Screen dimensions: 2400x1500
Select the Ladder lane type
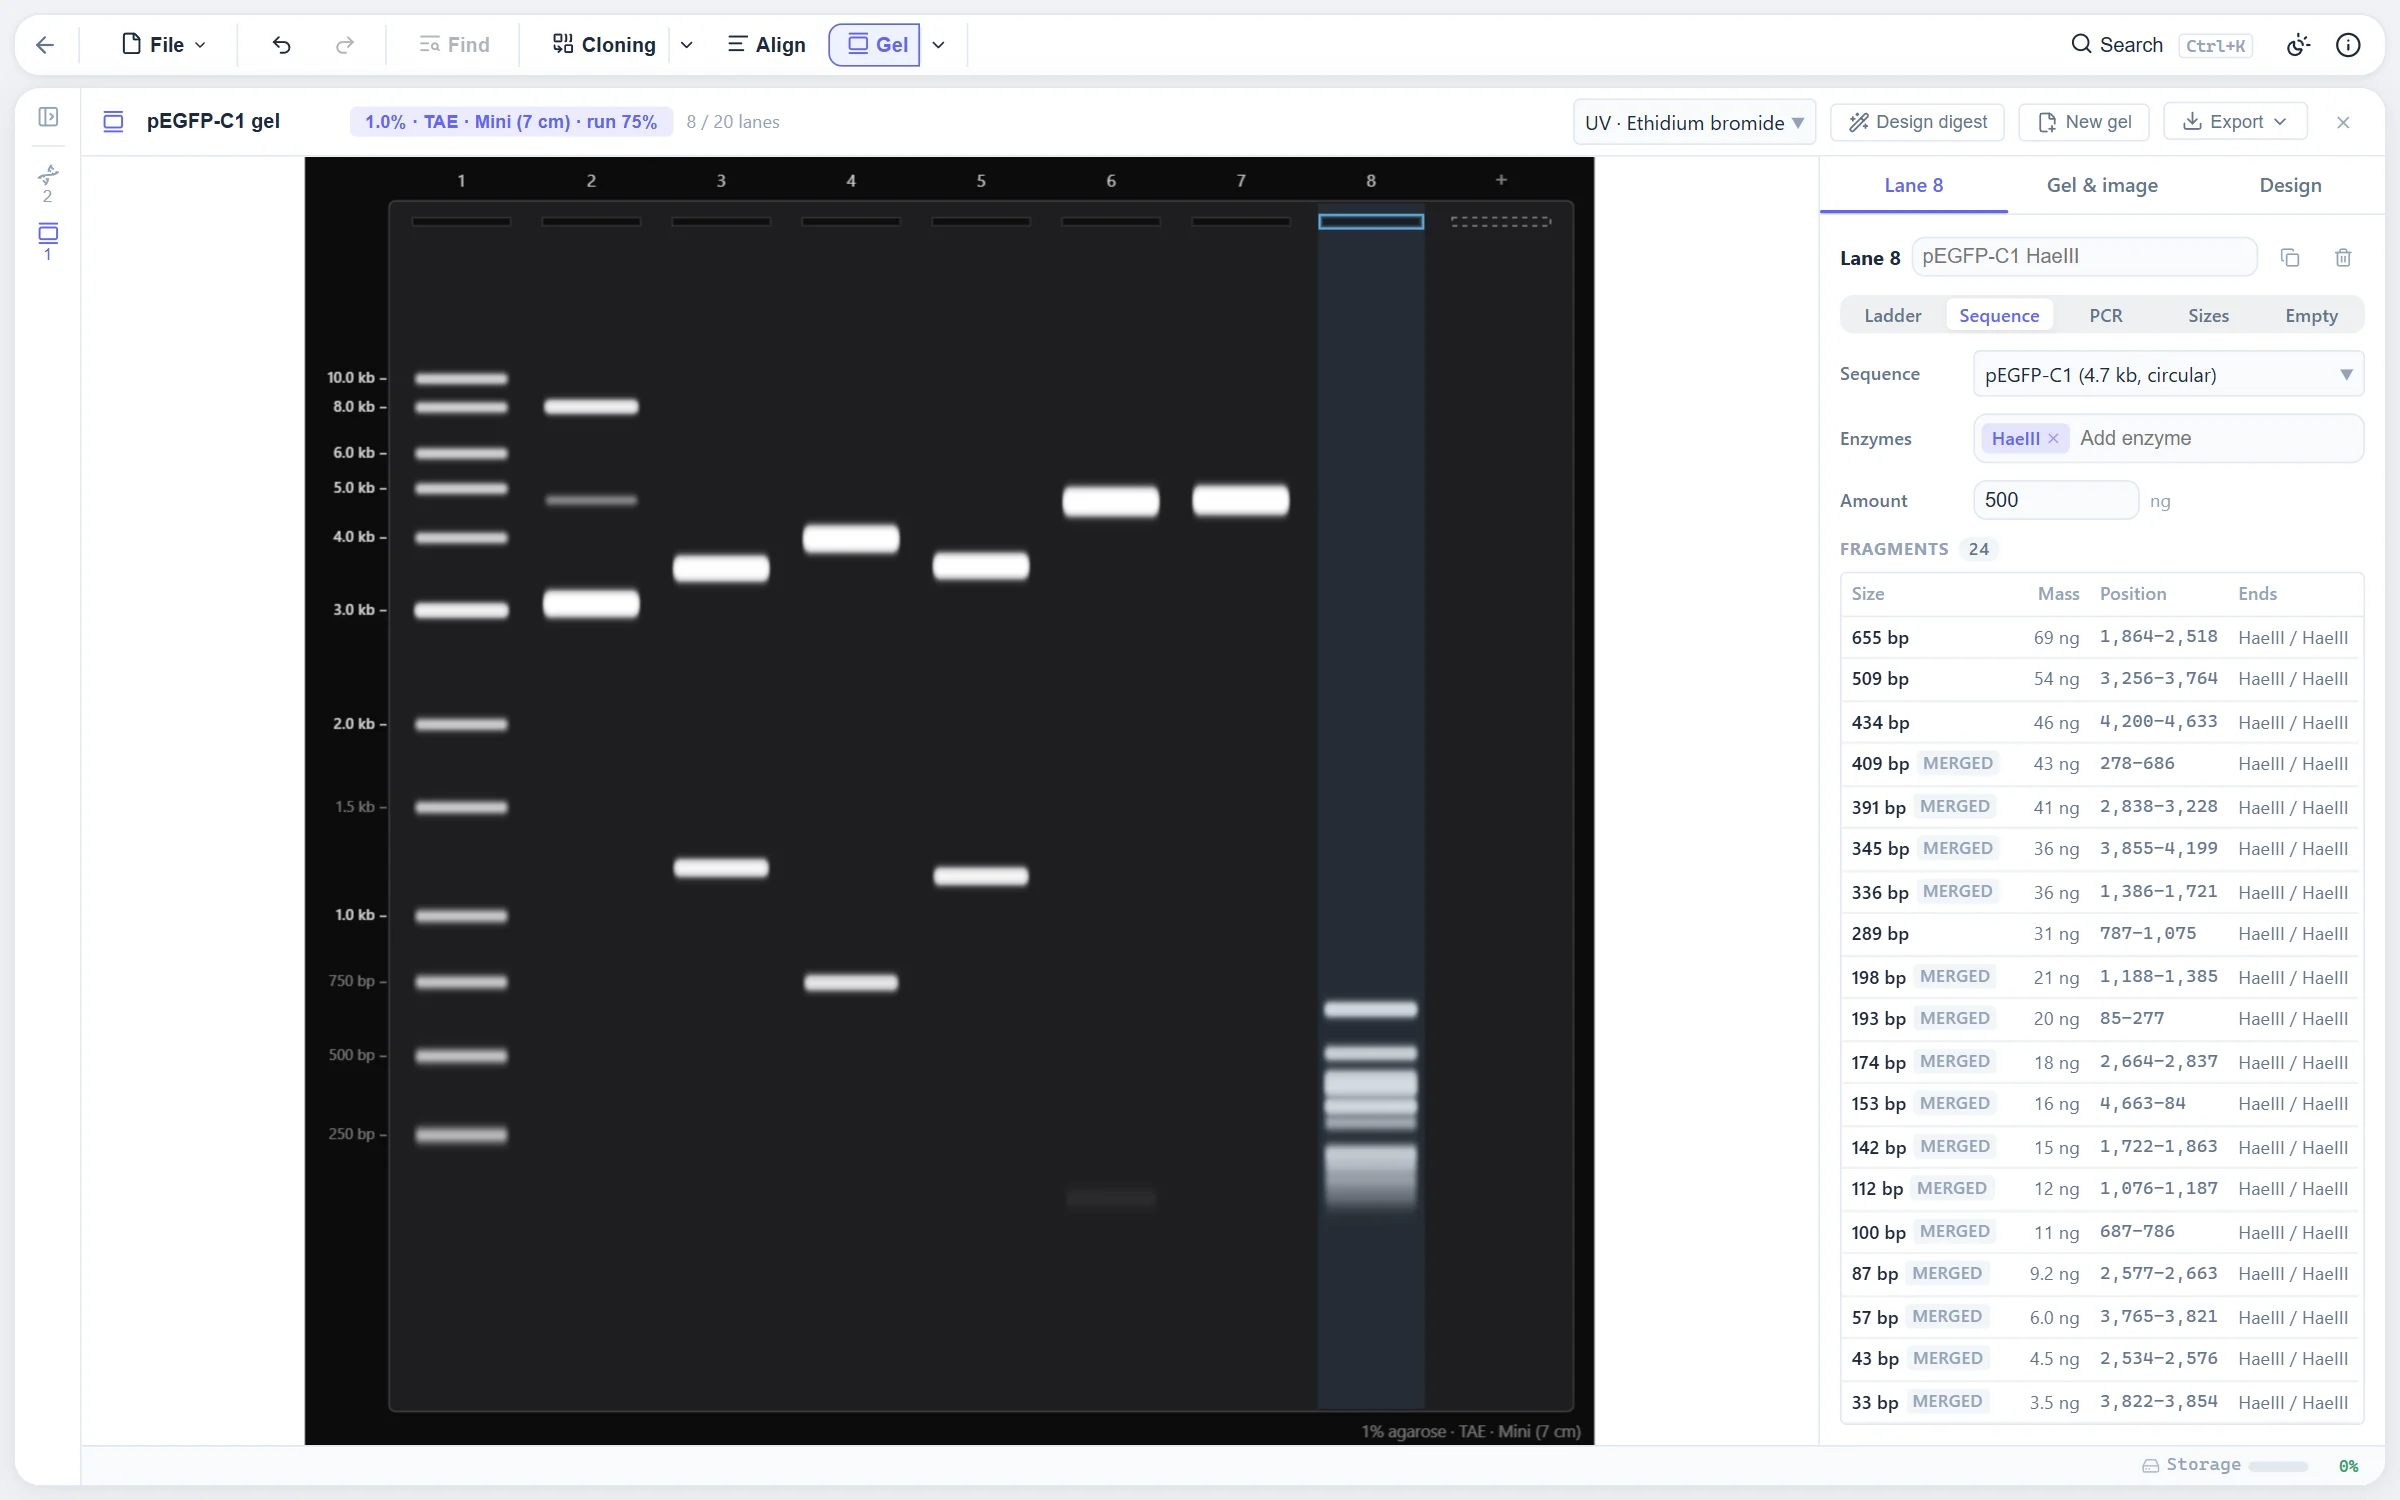pos(1892,316)
